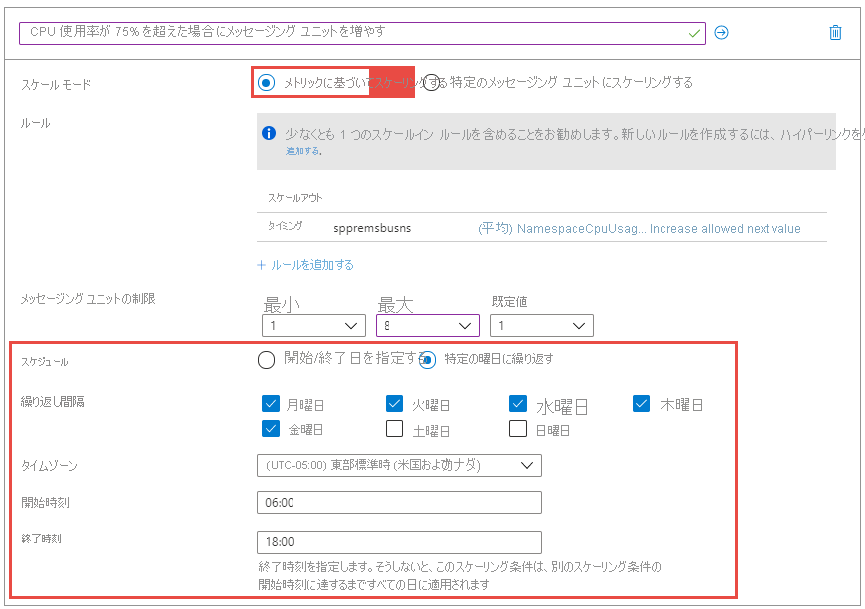Click the arrow circle icon beside condition name

(x=721, y=33)
